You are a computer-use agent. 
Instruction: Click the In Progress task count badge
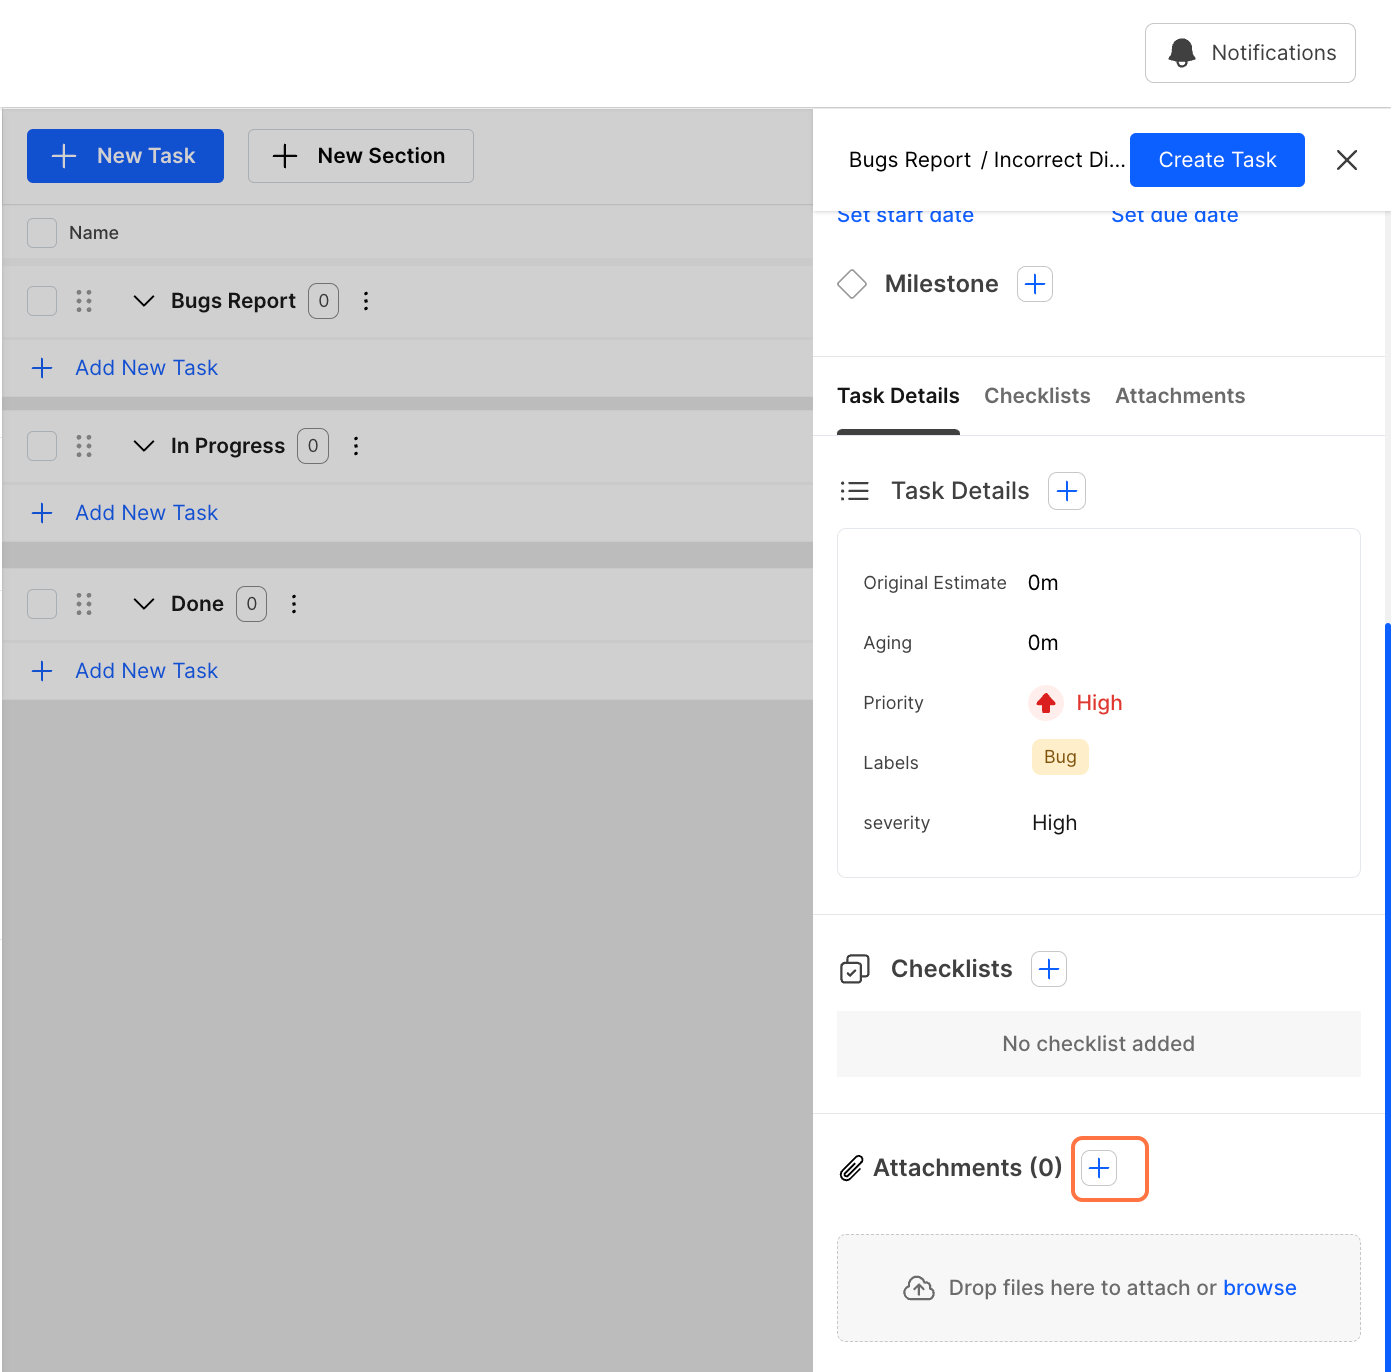313,446
